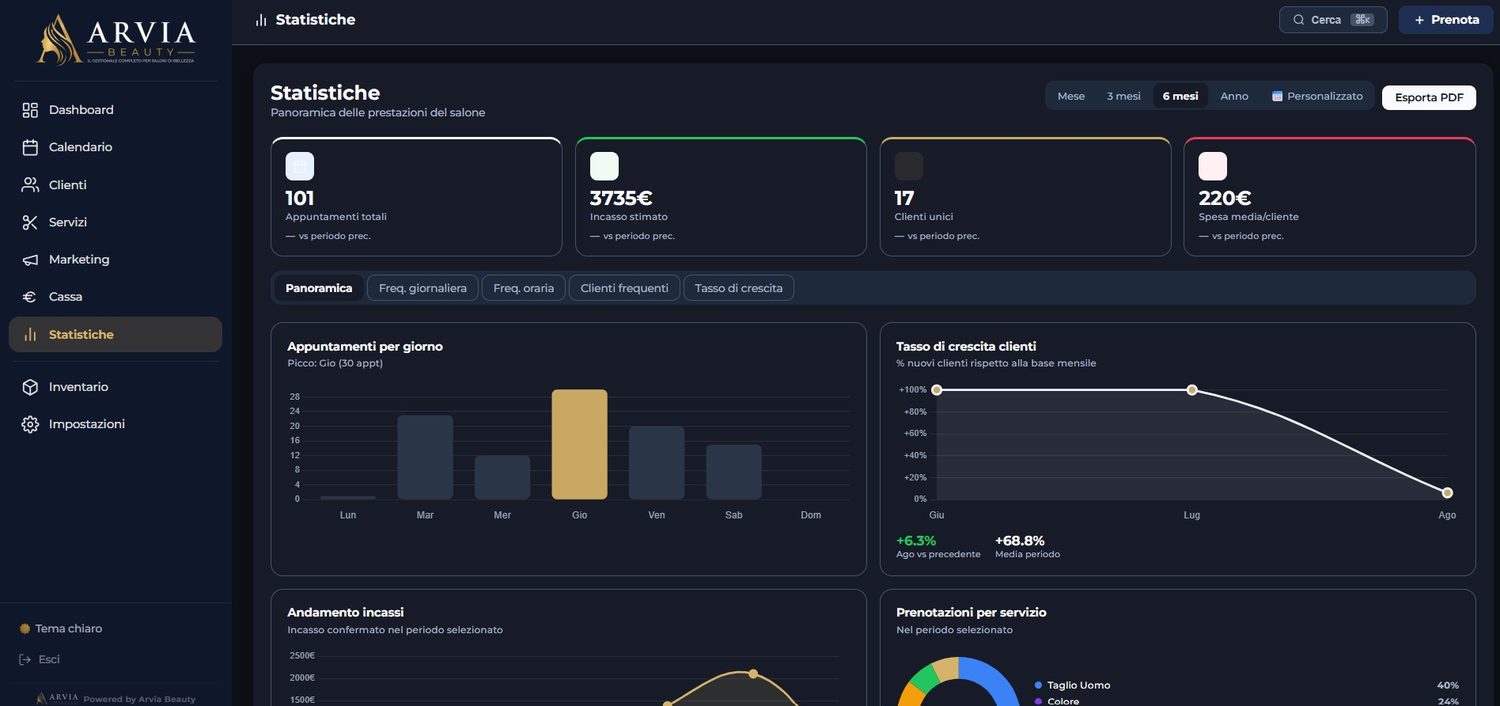
Task: Click the Spesa media/cliente card icon
Action: tap(1213, 166)
